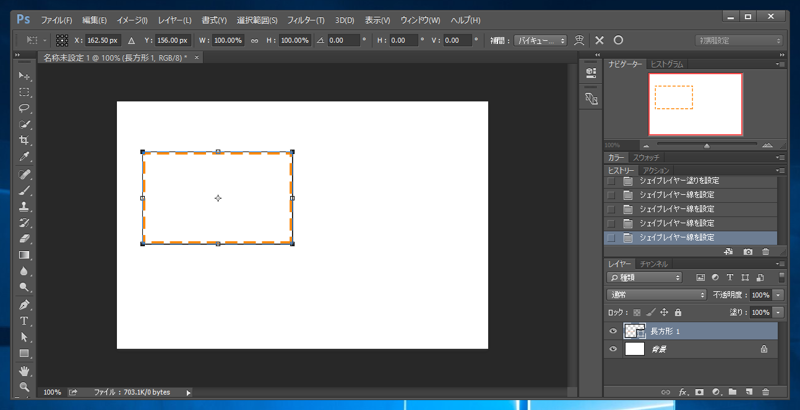Create new document from current state icon
This screenshot has width=800, height=410.
(729, 252)
